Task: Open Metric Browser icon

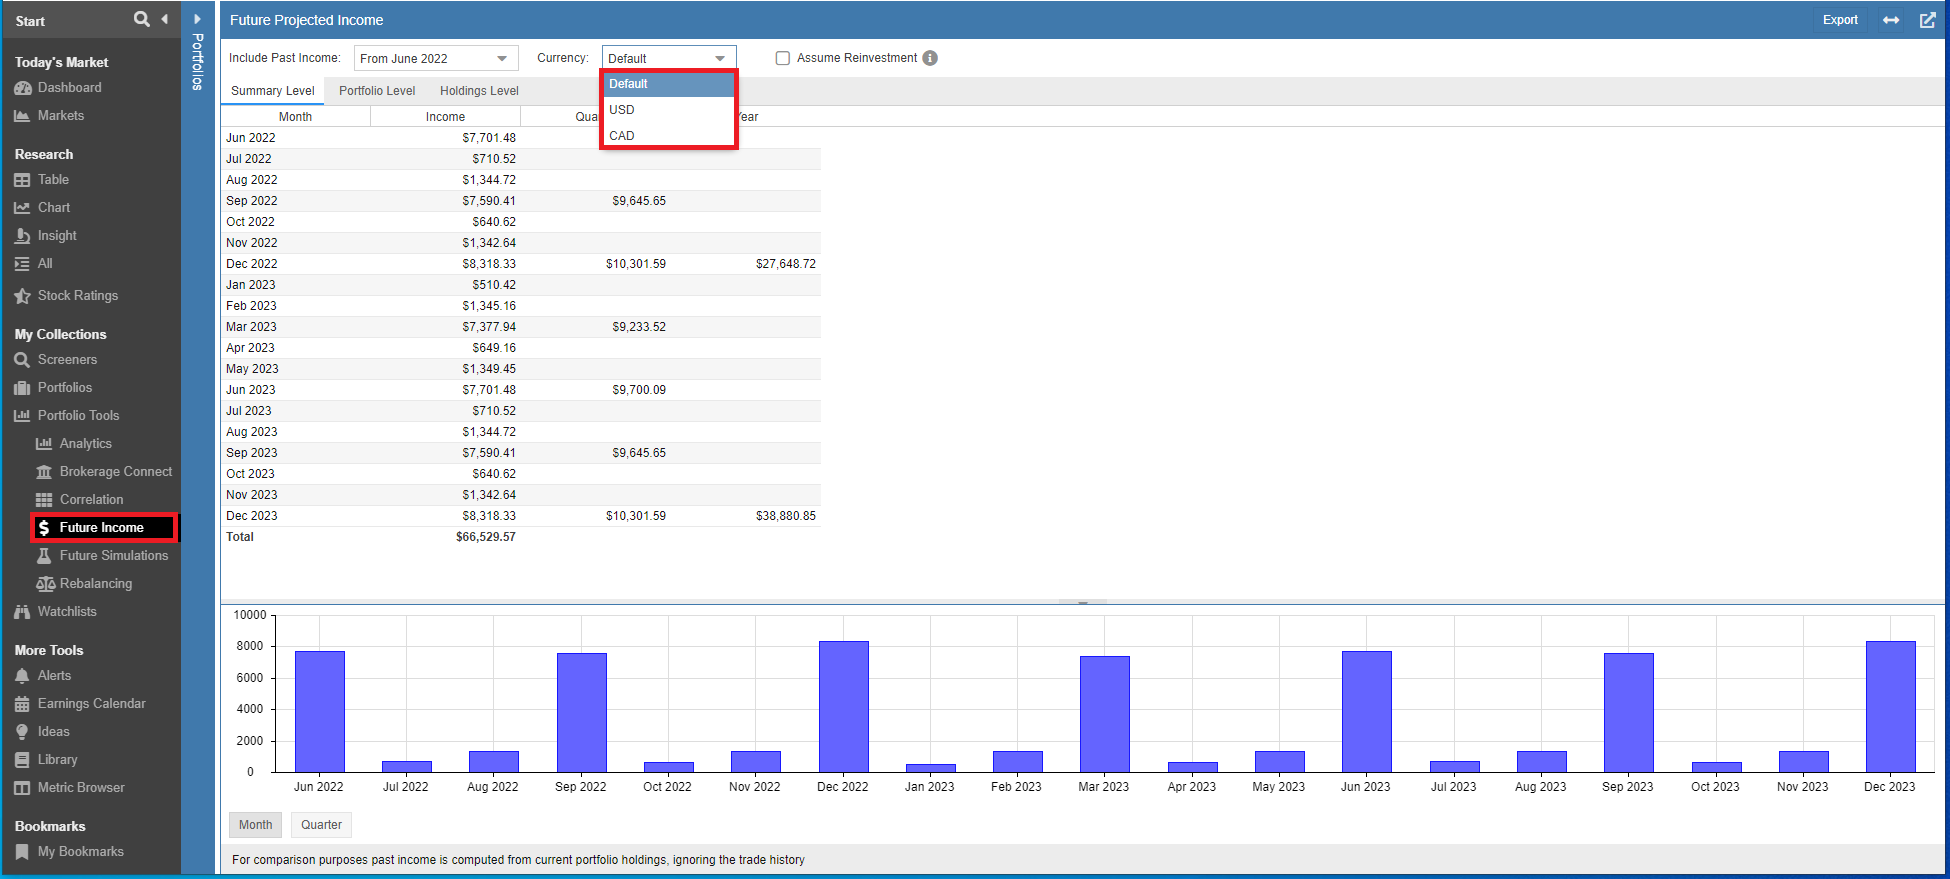Action: pos(22,788)
